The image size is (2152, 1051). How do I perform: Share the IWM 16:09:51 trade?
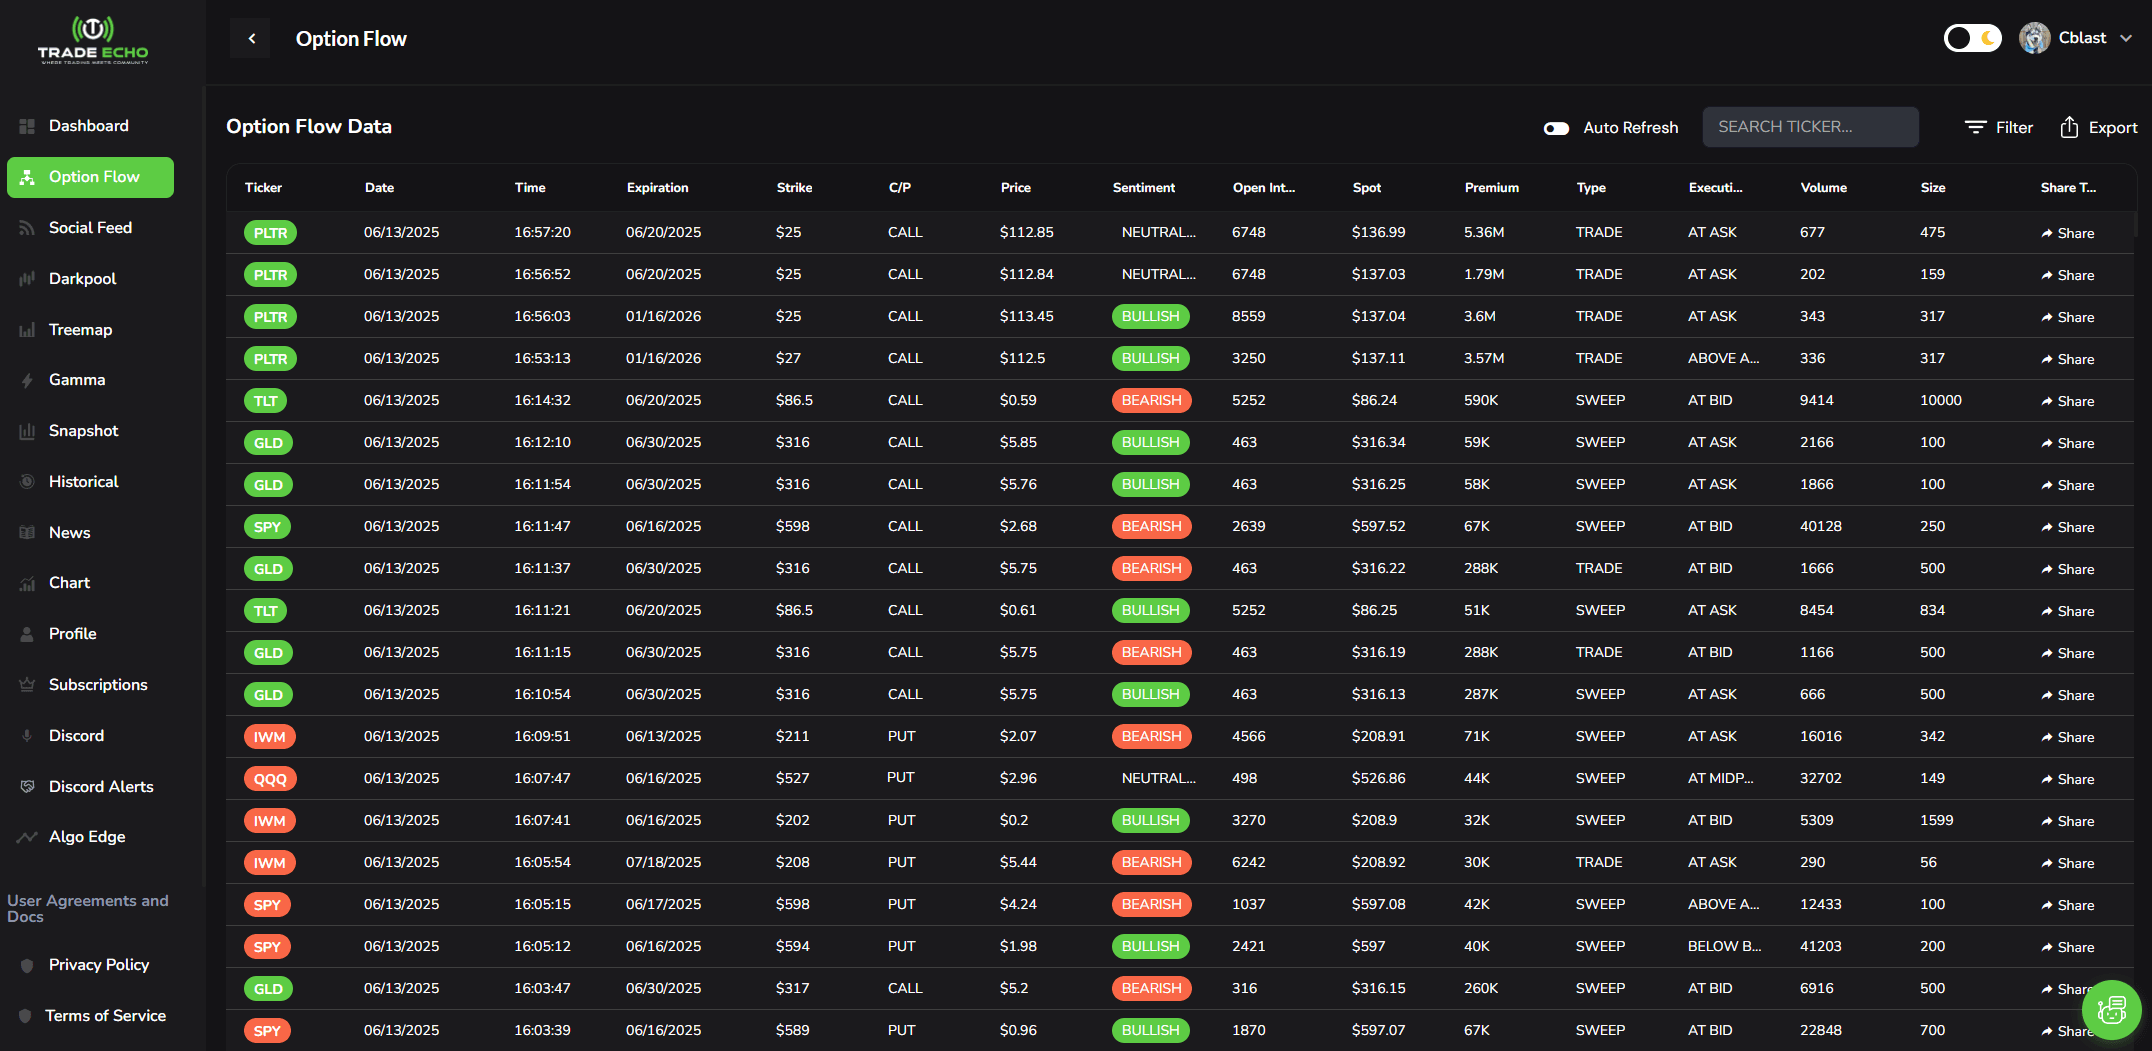point(2067,737)
